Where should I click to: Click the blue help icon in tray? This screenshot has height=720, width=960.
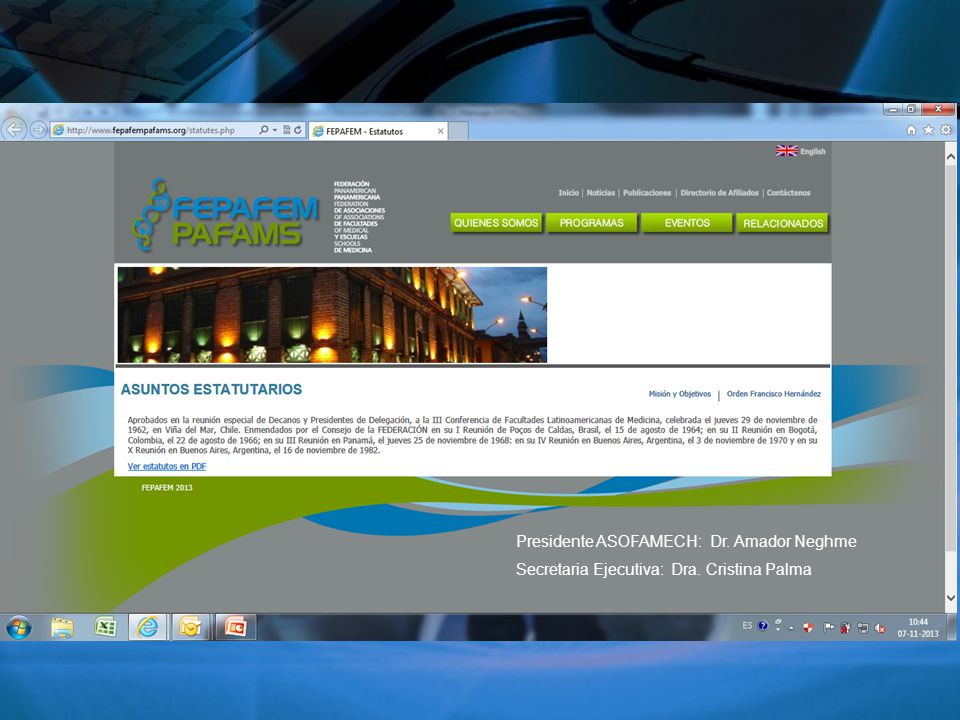[763, 626]
